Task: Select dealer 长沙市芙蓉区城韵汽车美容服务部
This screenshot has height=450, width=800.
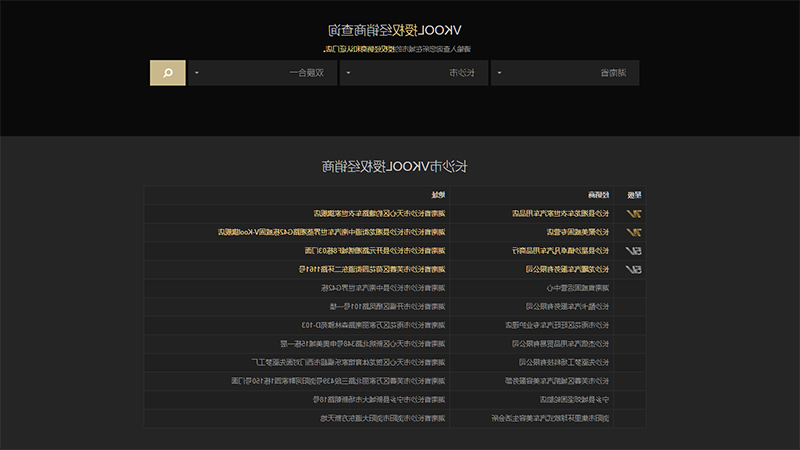Action: 557,381
